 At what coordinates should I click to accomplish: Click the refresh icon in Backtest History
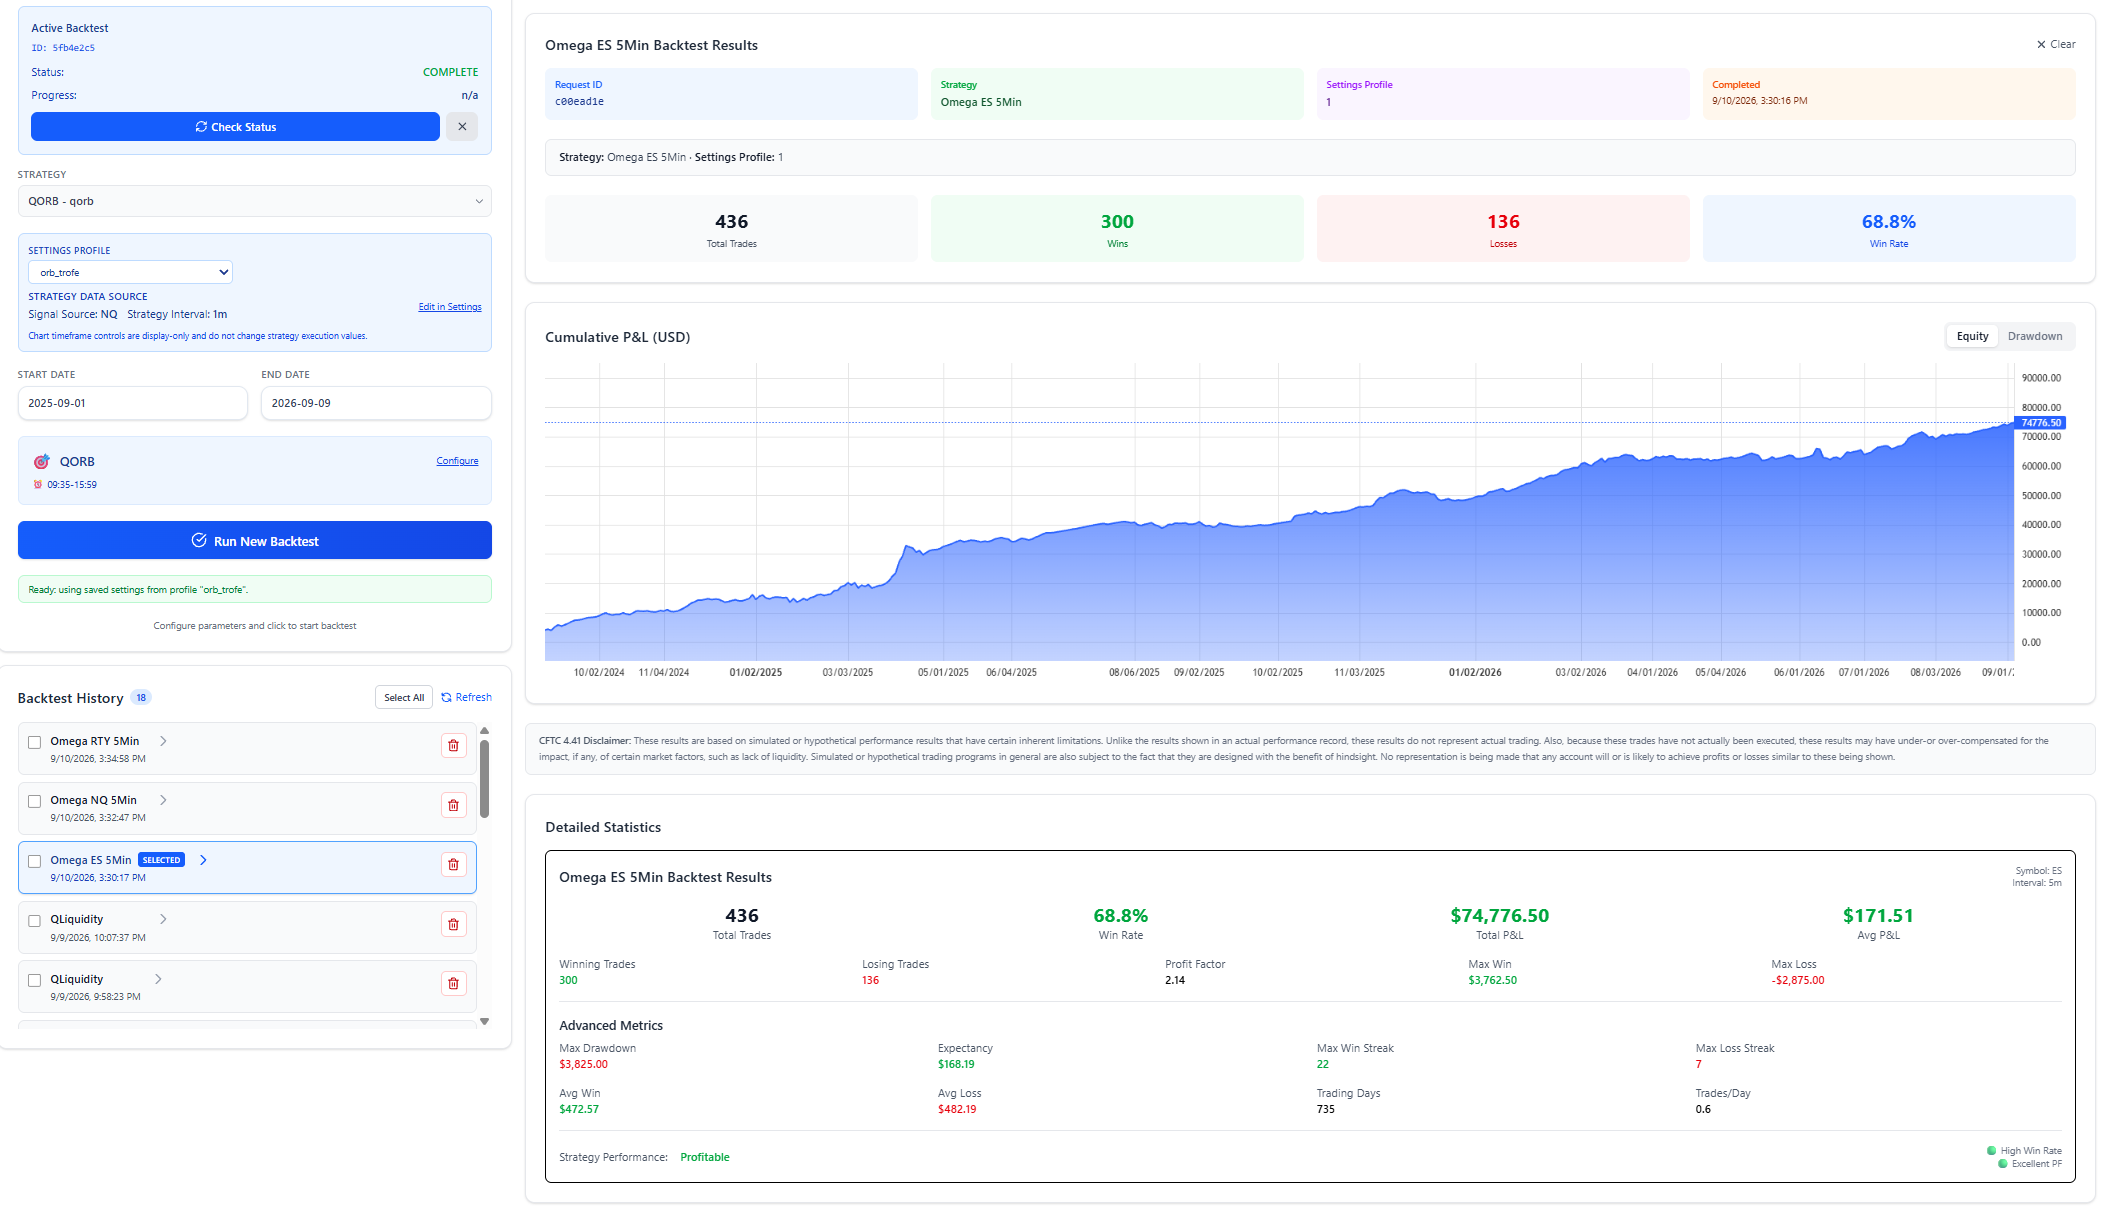(447, 698)
